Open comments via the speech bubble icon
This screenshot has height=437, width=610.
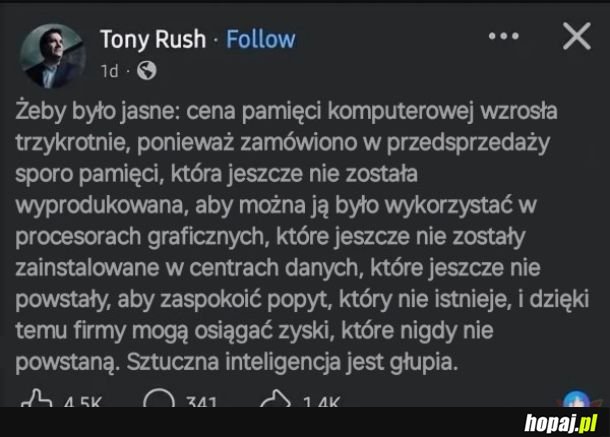pyautogui.click(x=157, y=401)
